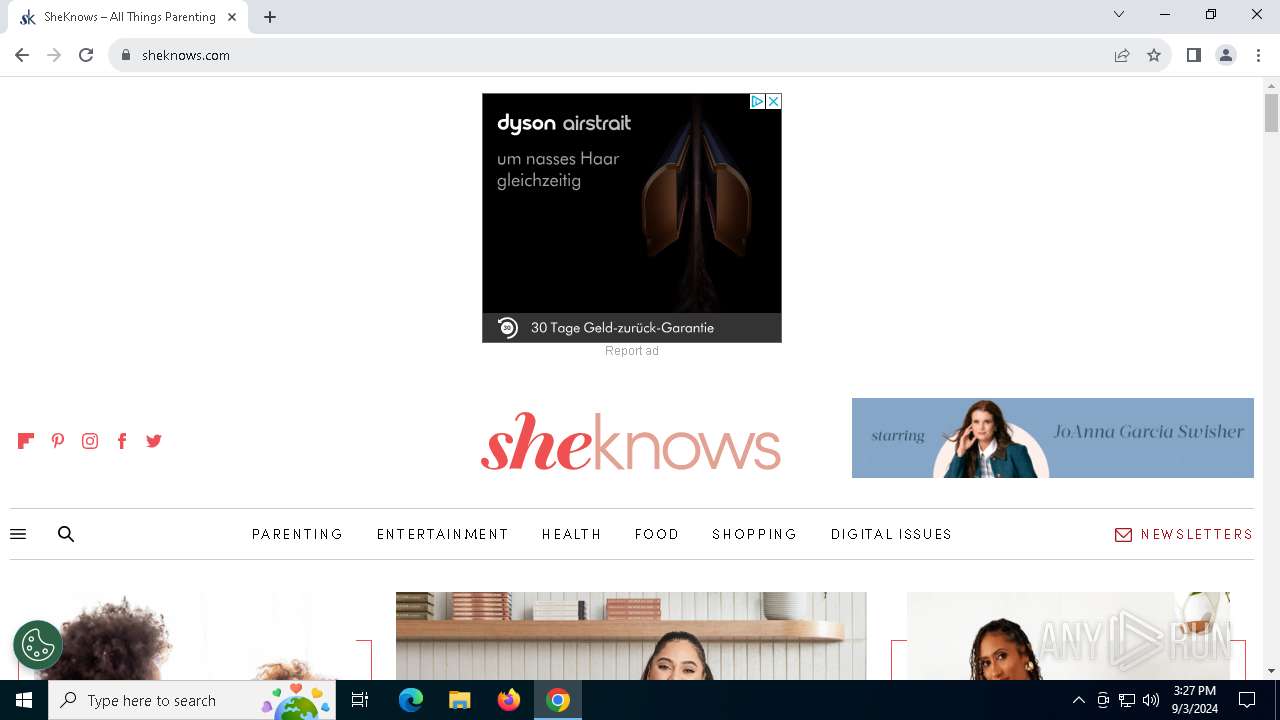Open the Health section
The image size is (1280, 720).
coord(572,534)
